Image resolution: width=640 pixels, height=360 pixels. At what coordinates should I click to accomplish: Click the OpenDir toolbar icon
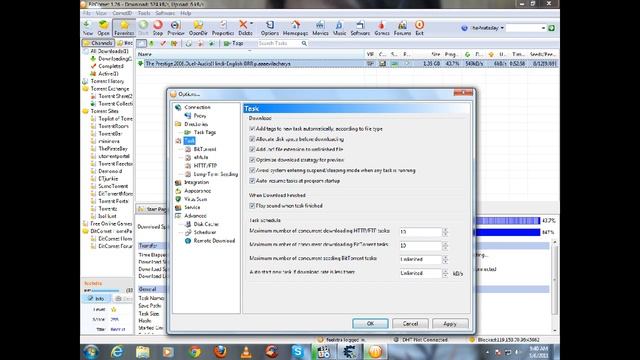(198, 28)
